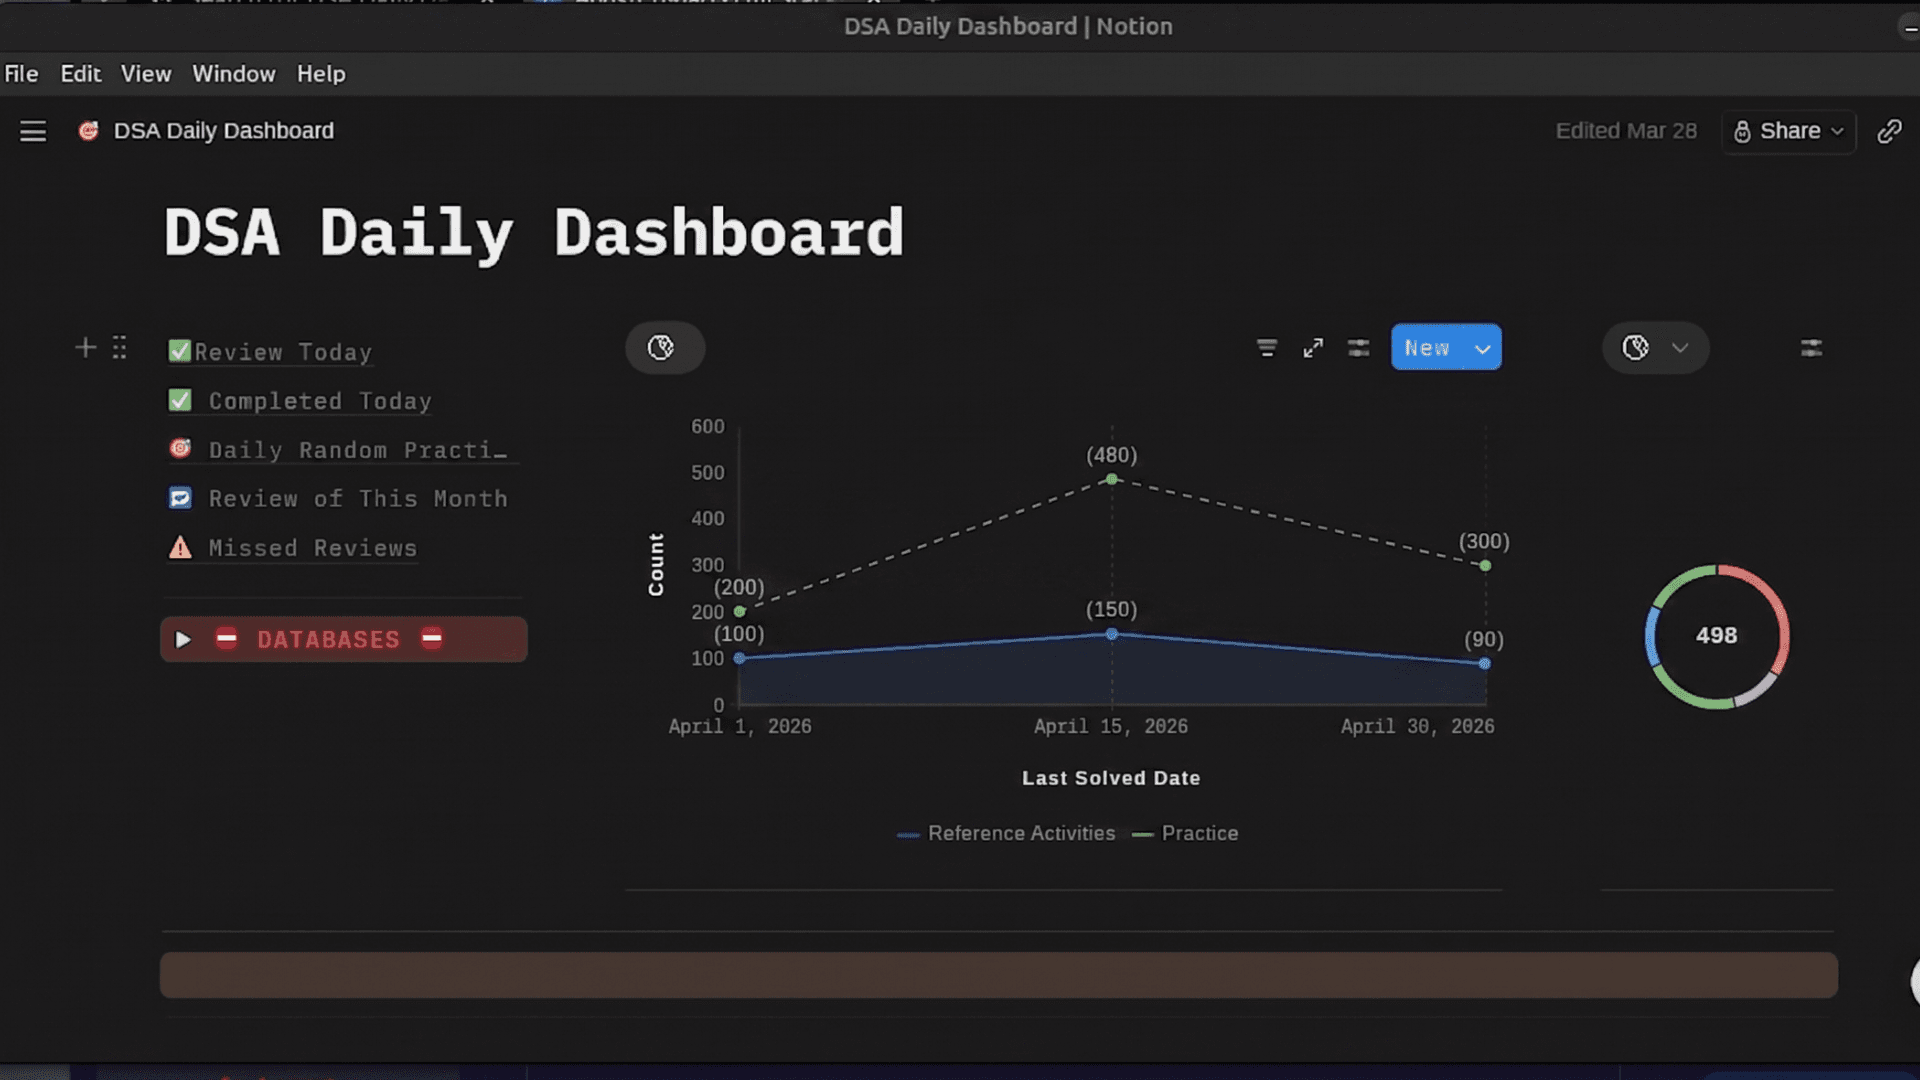Click the DATABASES heading text
Screen dimensions: 1920x1080
tap(328, 640)
